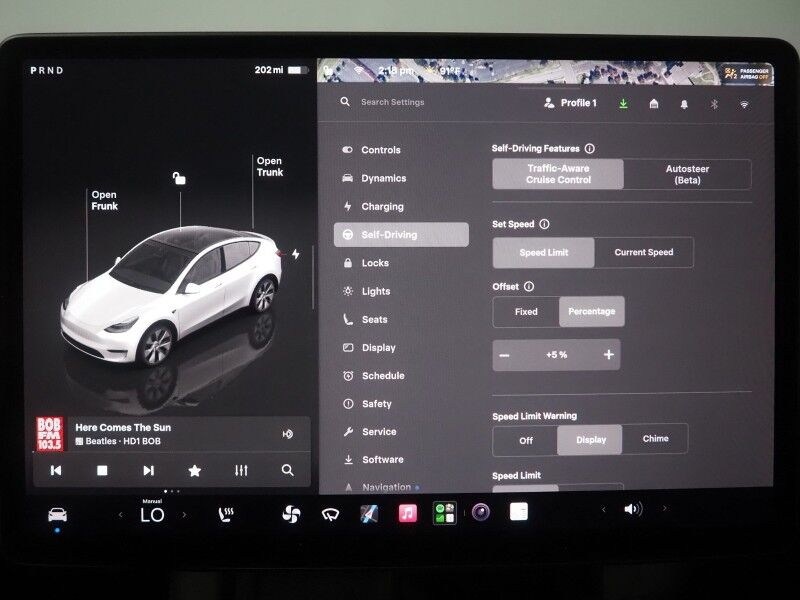Open seat heater control icon
Screen dimensions: 800x600
(x=226, y=515)
